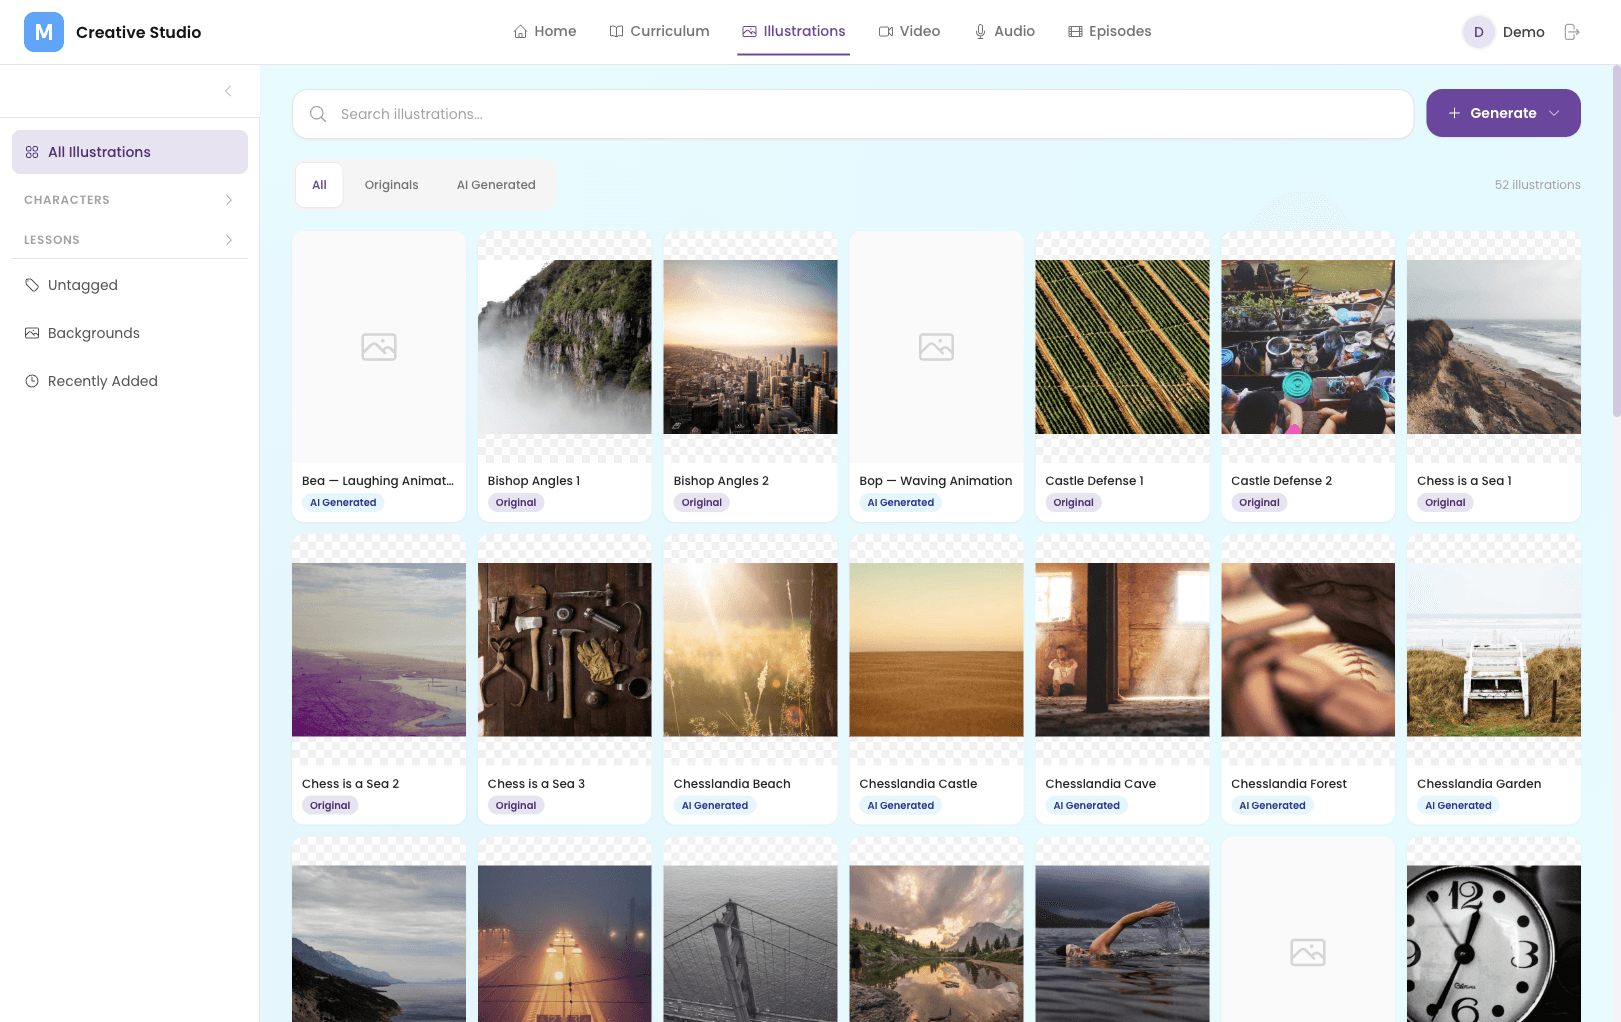Switch to the Originals filter tab
The image size is (1621, 1022).
(x=391, y=184)
